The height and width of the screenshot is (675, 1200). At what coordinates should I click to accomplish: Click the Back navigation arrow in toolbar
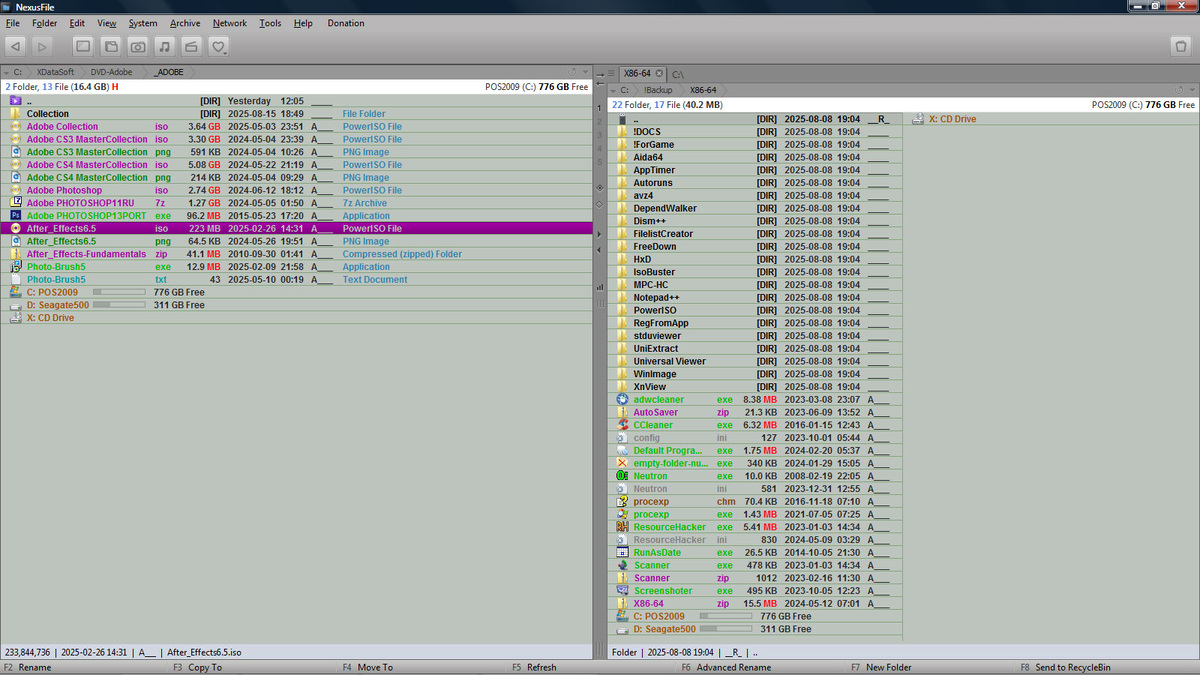click(x=15, y=46)
